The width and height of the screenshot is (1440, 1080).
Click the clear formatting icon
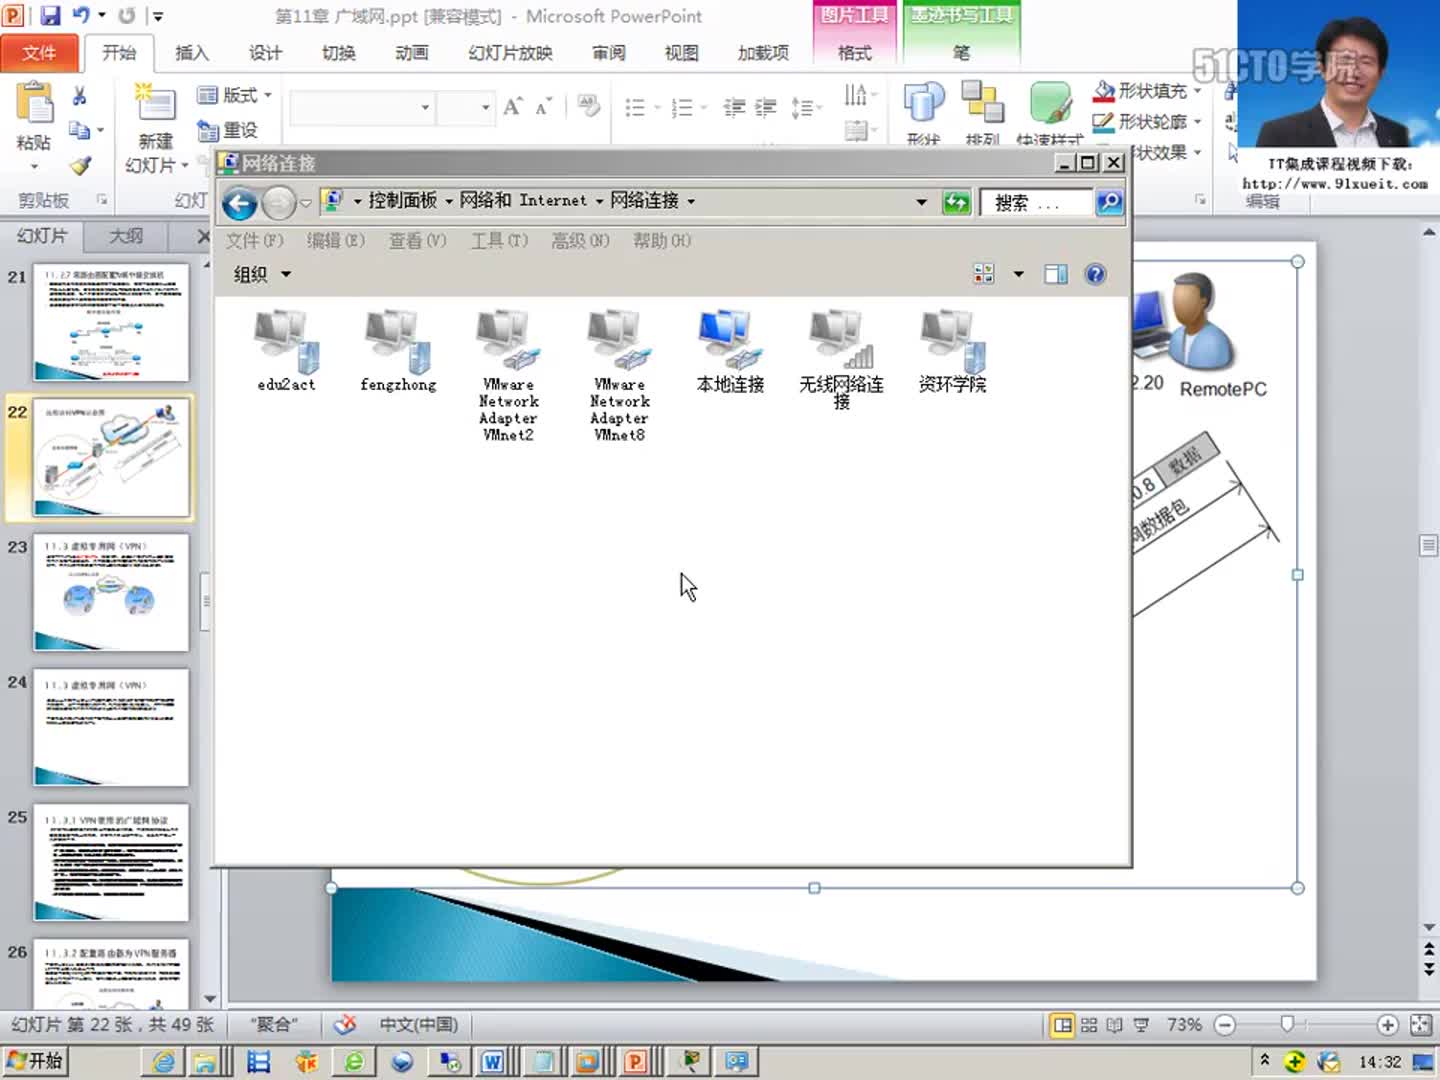tap(589, 106)
